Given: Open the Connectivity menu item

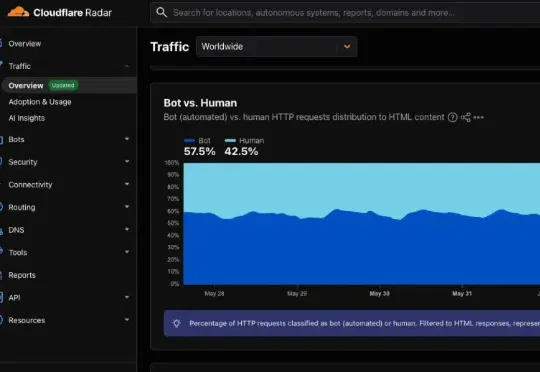Looking at the screenshot, I should pyautogui.click(x=30, y=185).
